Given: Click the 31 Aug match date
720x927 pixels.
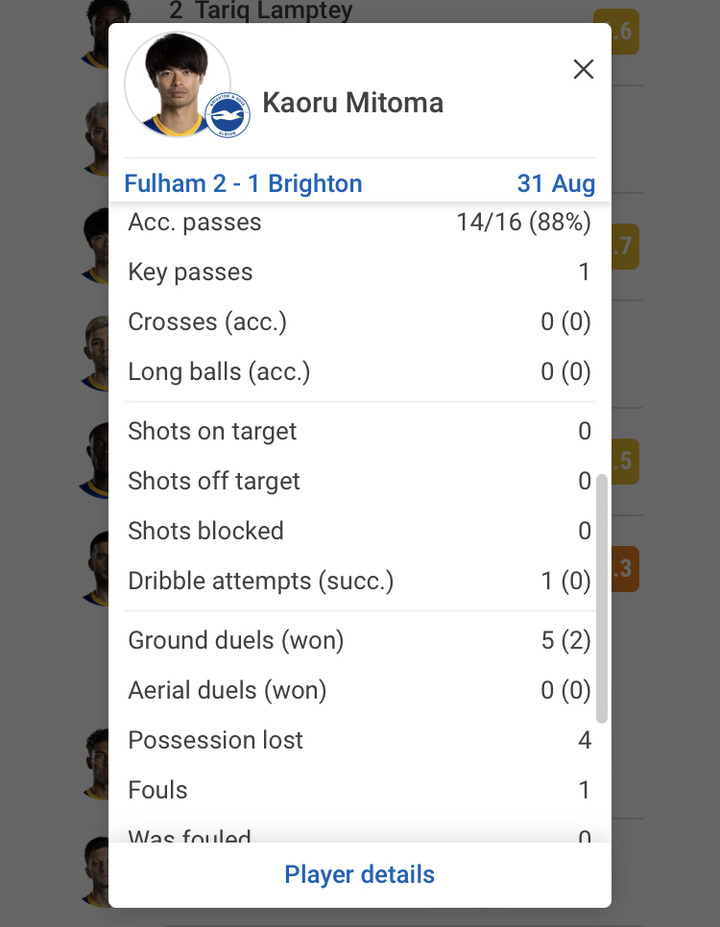Looking at the screenshot, I should coord(555,184).
